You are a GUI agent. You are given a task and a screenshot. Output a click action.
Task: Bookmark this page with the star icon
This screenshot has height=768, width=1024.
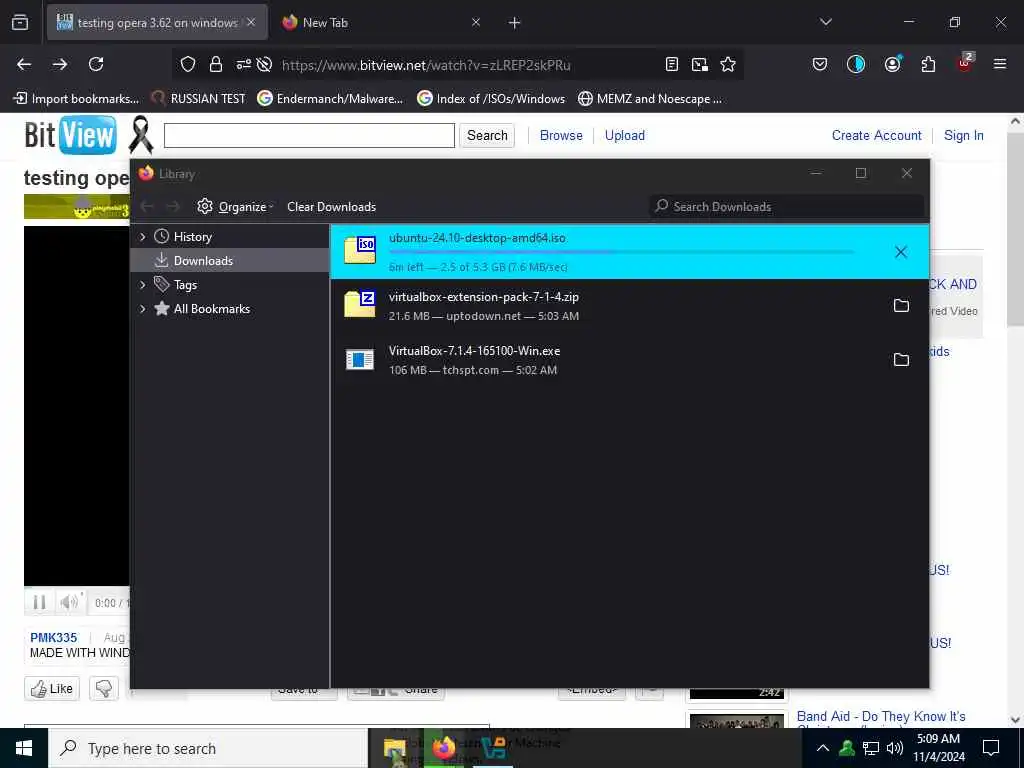click(728, 64)
